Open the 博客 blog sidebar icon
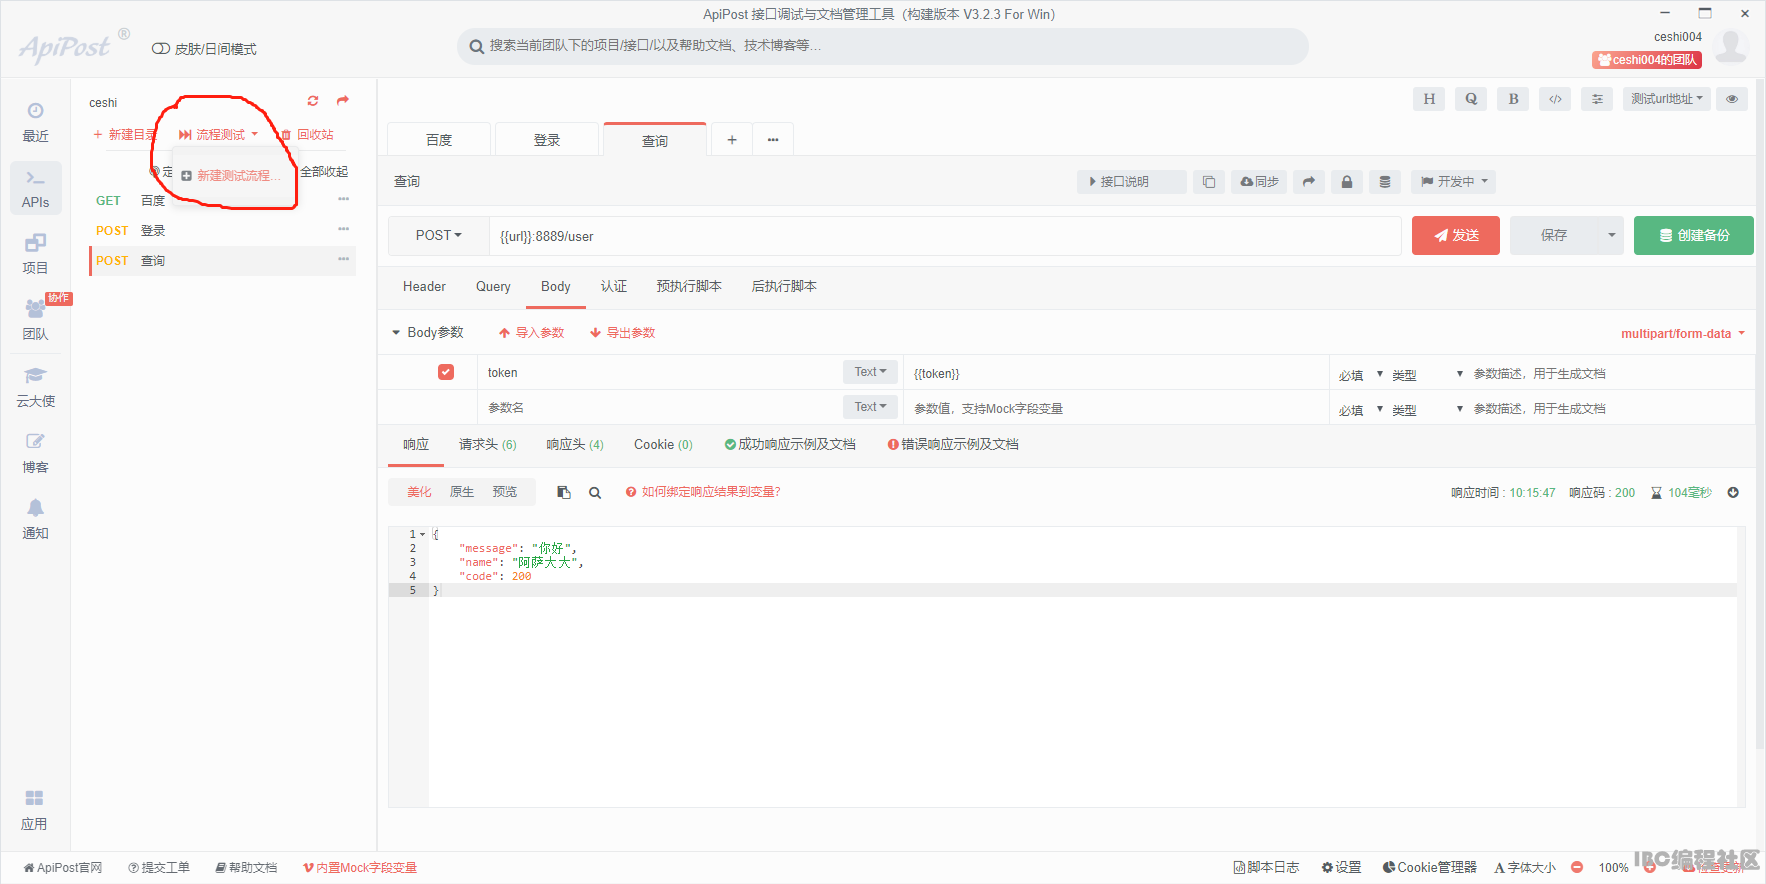The width and height of the screenshot is (1766, 884). pos(35,453)
